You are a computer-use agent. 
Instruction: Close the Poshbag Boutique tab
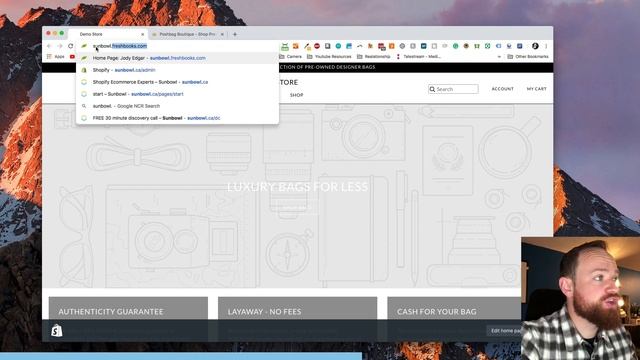point(222,34)
